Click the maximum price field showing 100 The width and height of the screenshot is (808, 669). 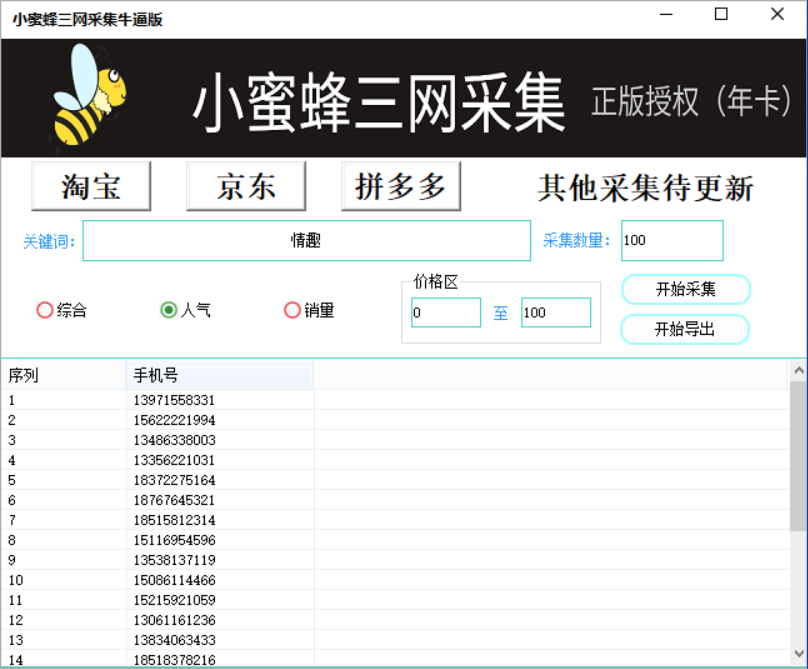tap(555, 313)
